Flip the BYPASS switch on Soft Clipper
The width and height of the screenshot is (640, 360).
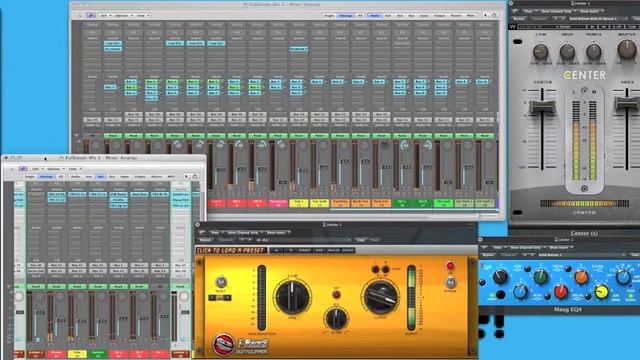[450, 282]
